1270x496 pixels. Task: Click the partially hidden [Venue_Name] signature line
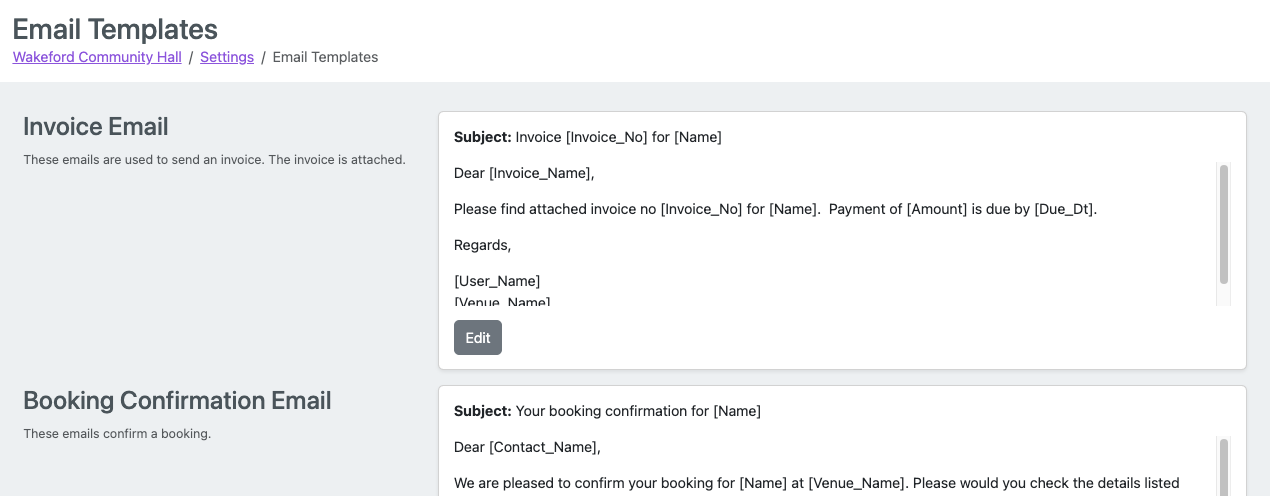tap(502, 301)
